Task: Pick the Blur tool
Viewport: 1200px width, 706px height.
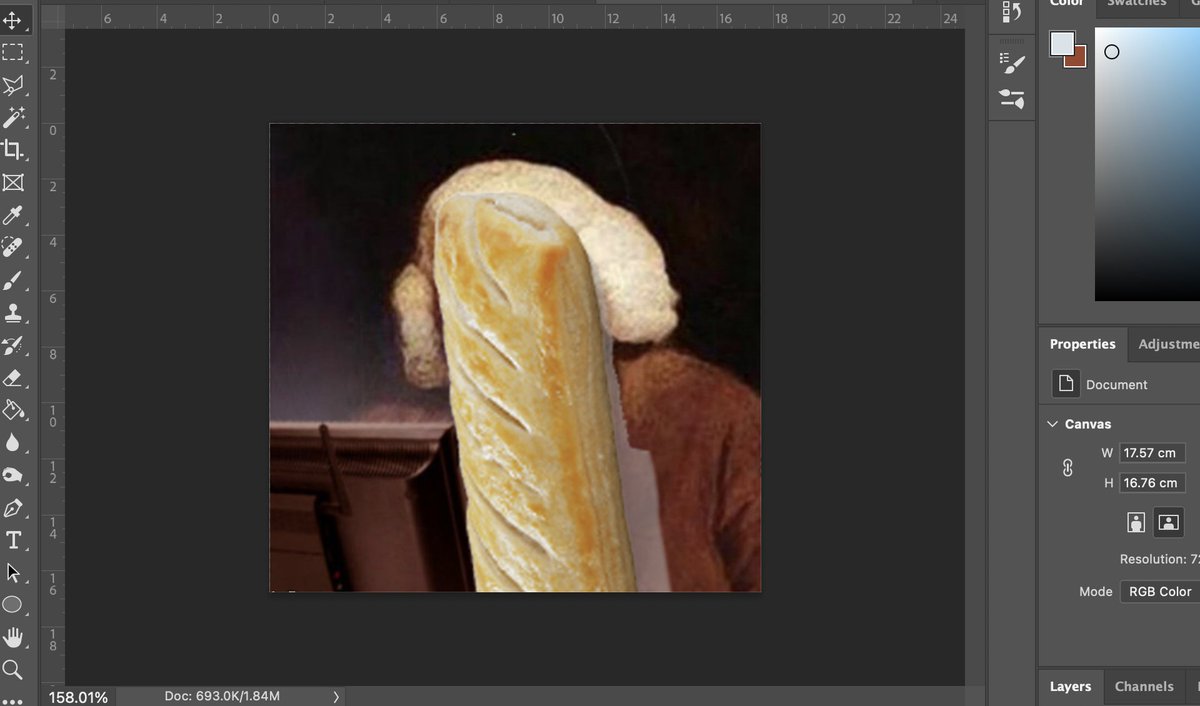Action: (13, 442)
